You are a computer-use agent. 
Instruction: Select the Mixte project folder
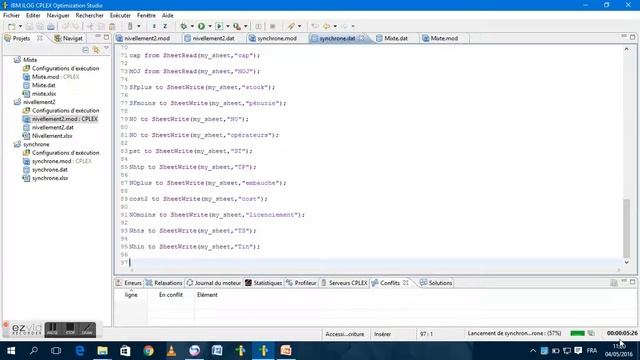tap(30, 60)
